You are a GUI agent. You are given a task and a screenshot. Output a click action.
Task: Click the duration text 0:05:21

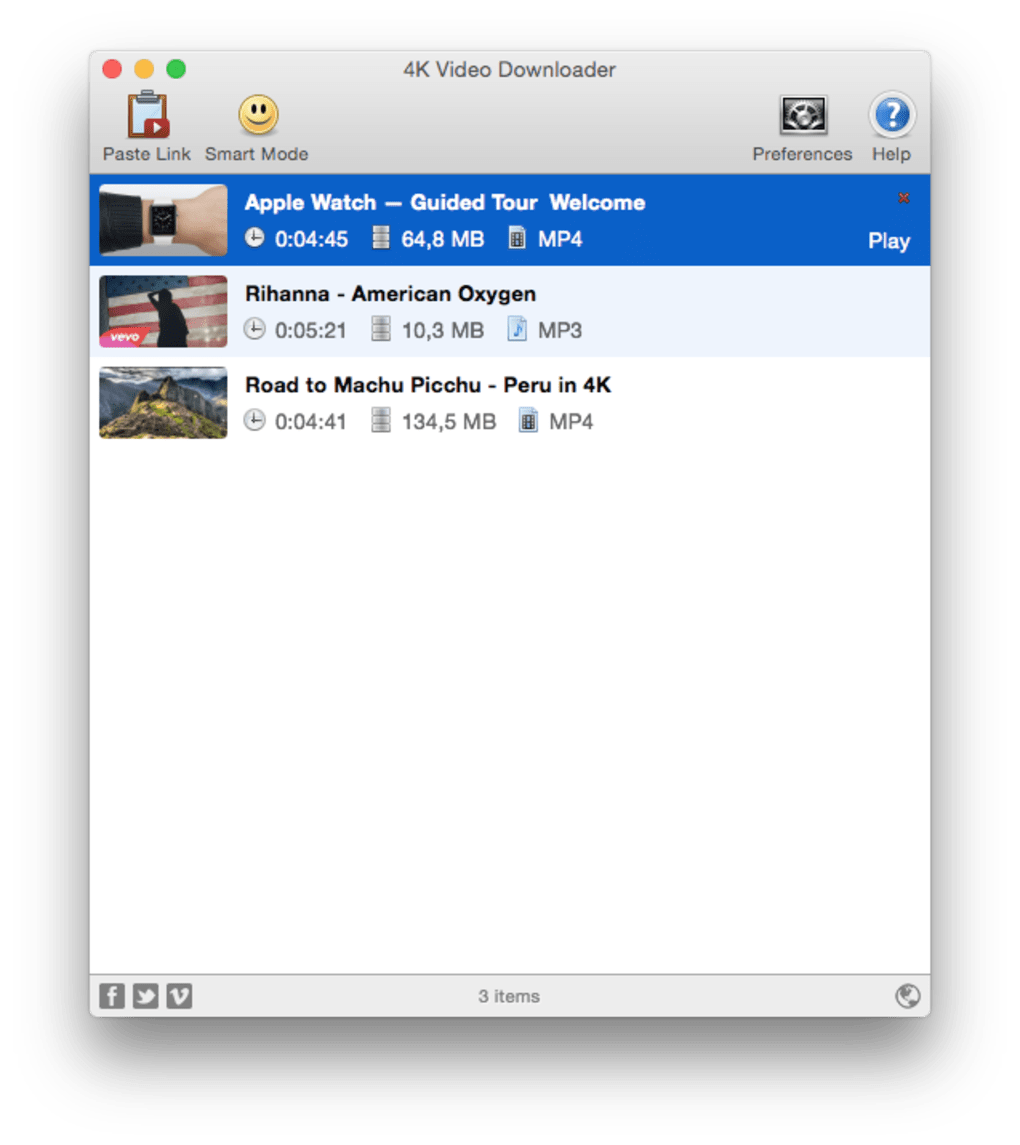click(310, 331)
